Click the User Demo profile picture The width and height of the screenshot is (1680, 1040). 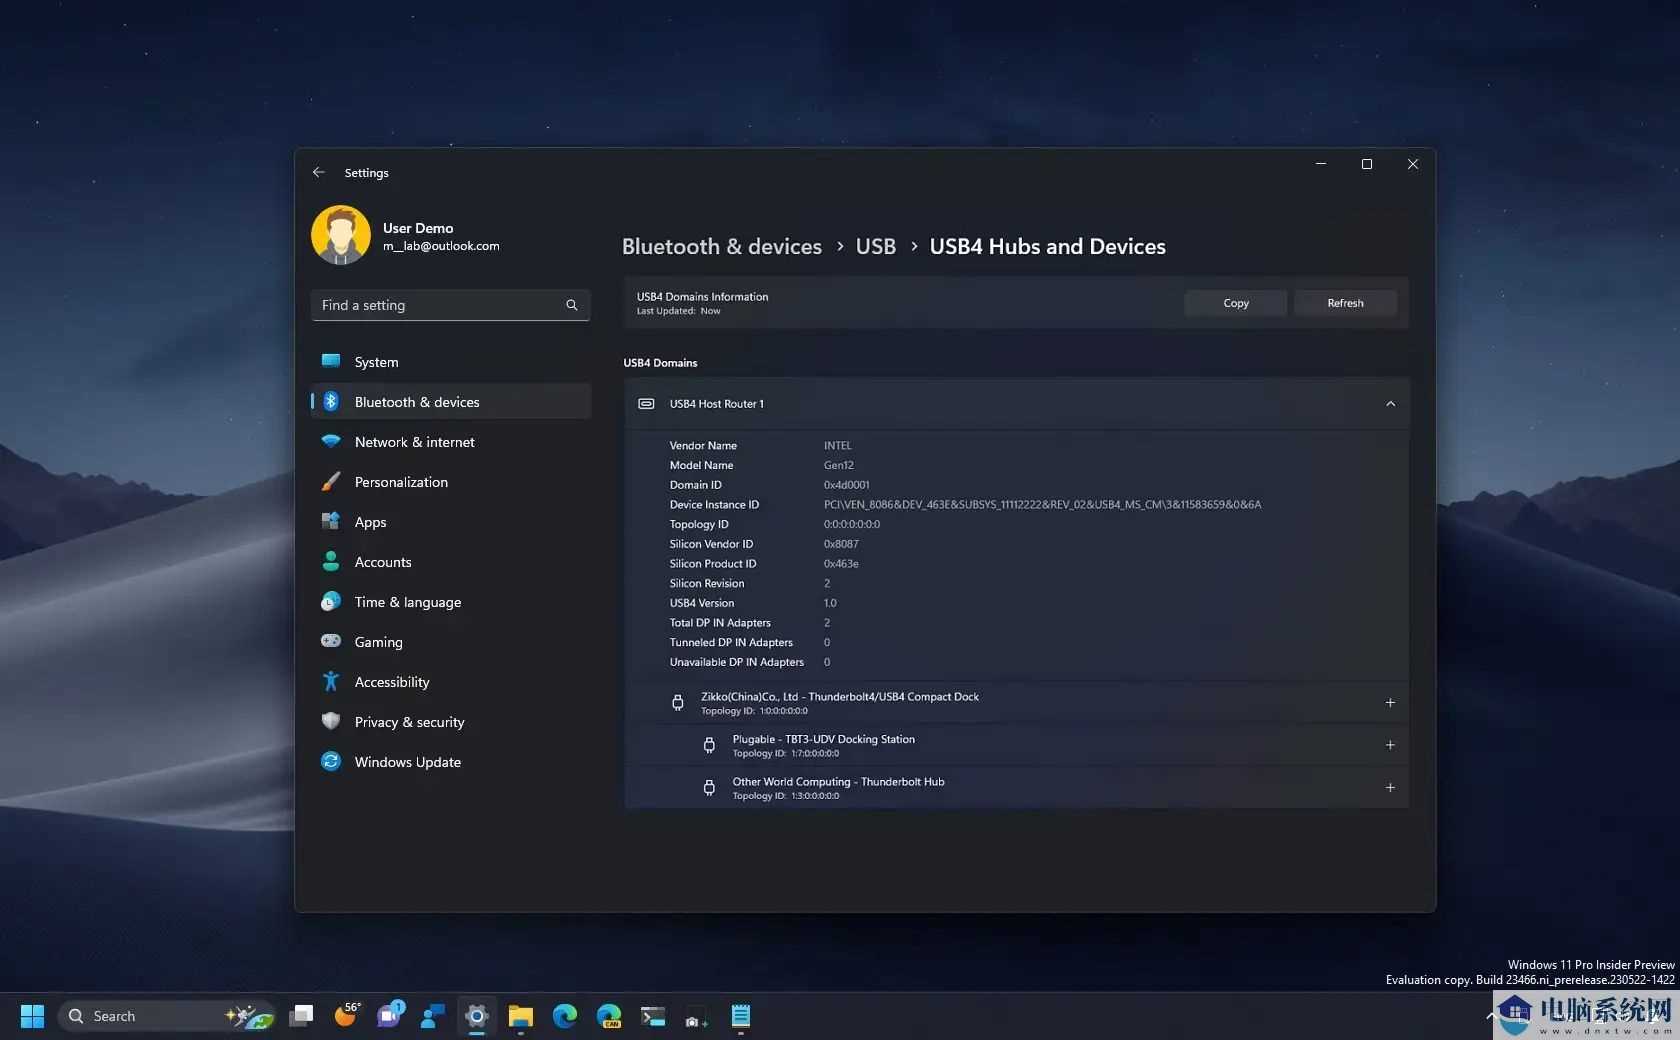click(341, 235)
